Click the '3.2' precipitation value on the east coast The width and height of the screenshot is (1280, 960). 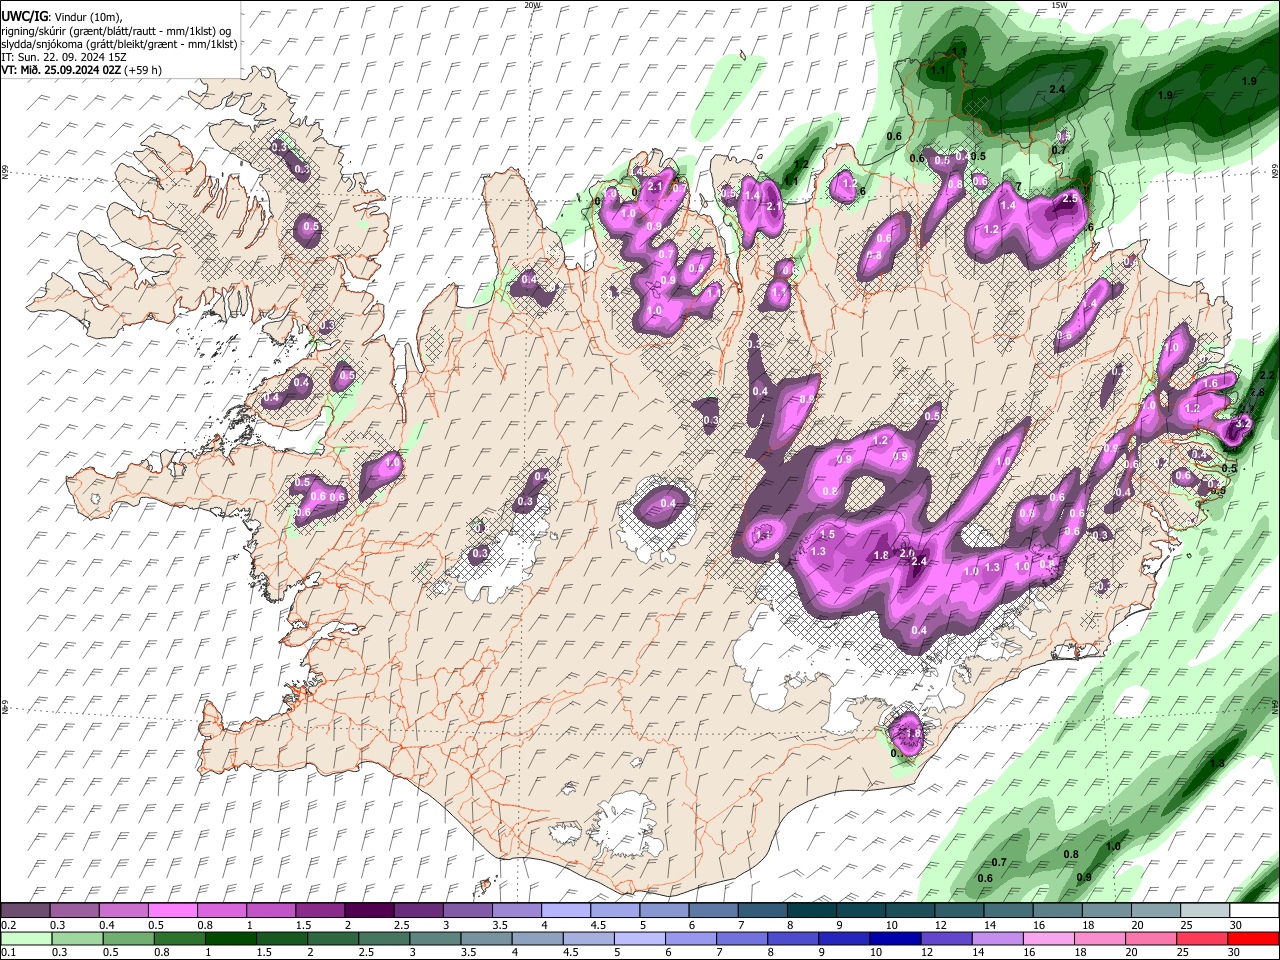coord(1243,424)
